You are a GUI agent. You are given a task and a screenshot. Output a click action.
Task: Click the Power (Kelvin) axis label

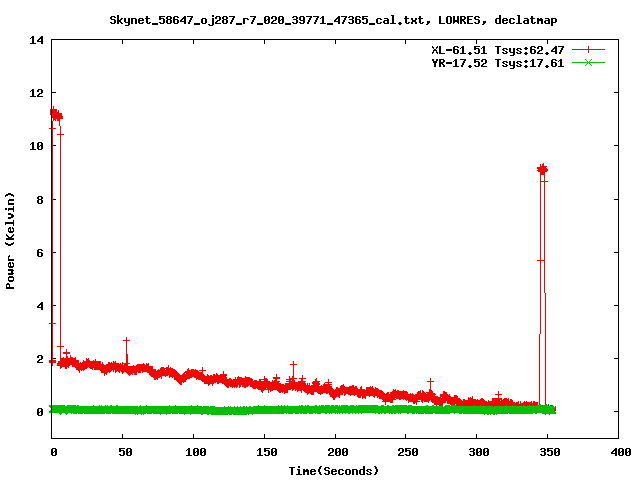point(10,241)
